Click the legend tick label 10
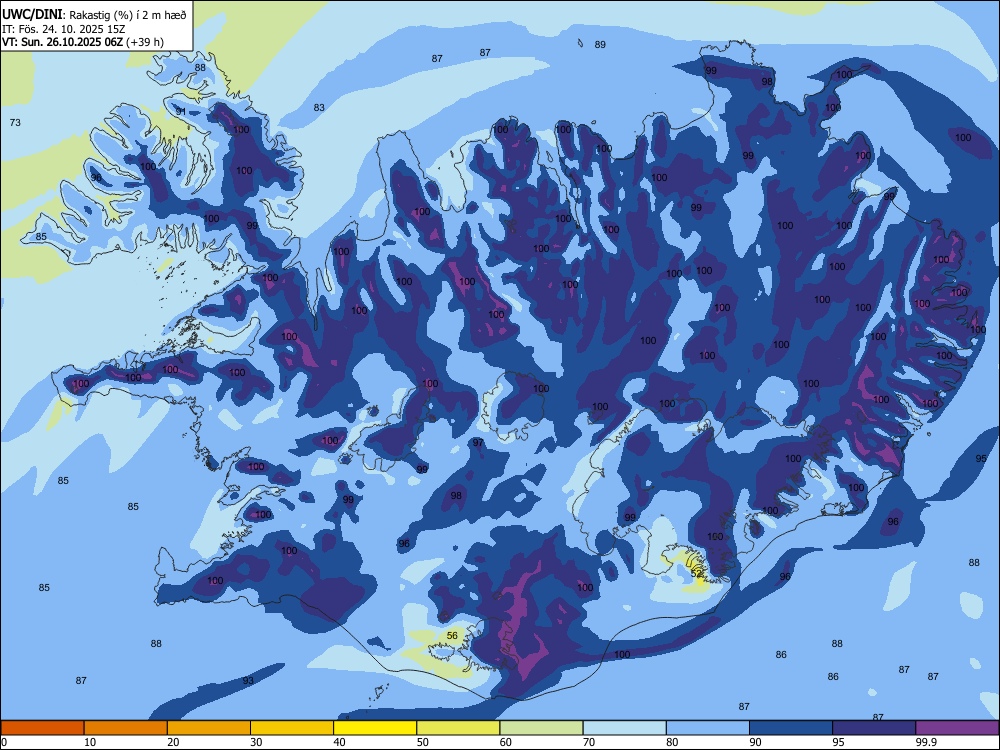 pos(90,742)
